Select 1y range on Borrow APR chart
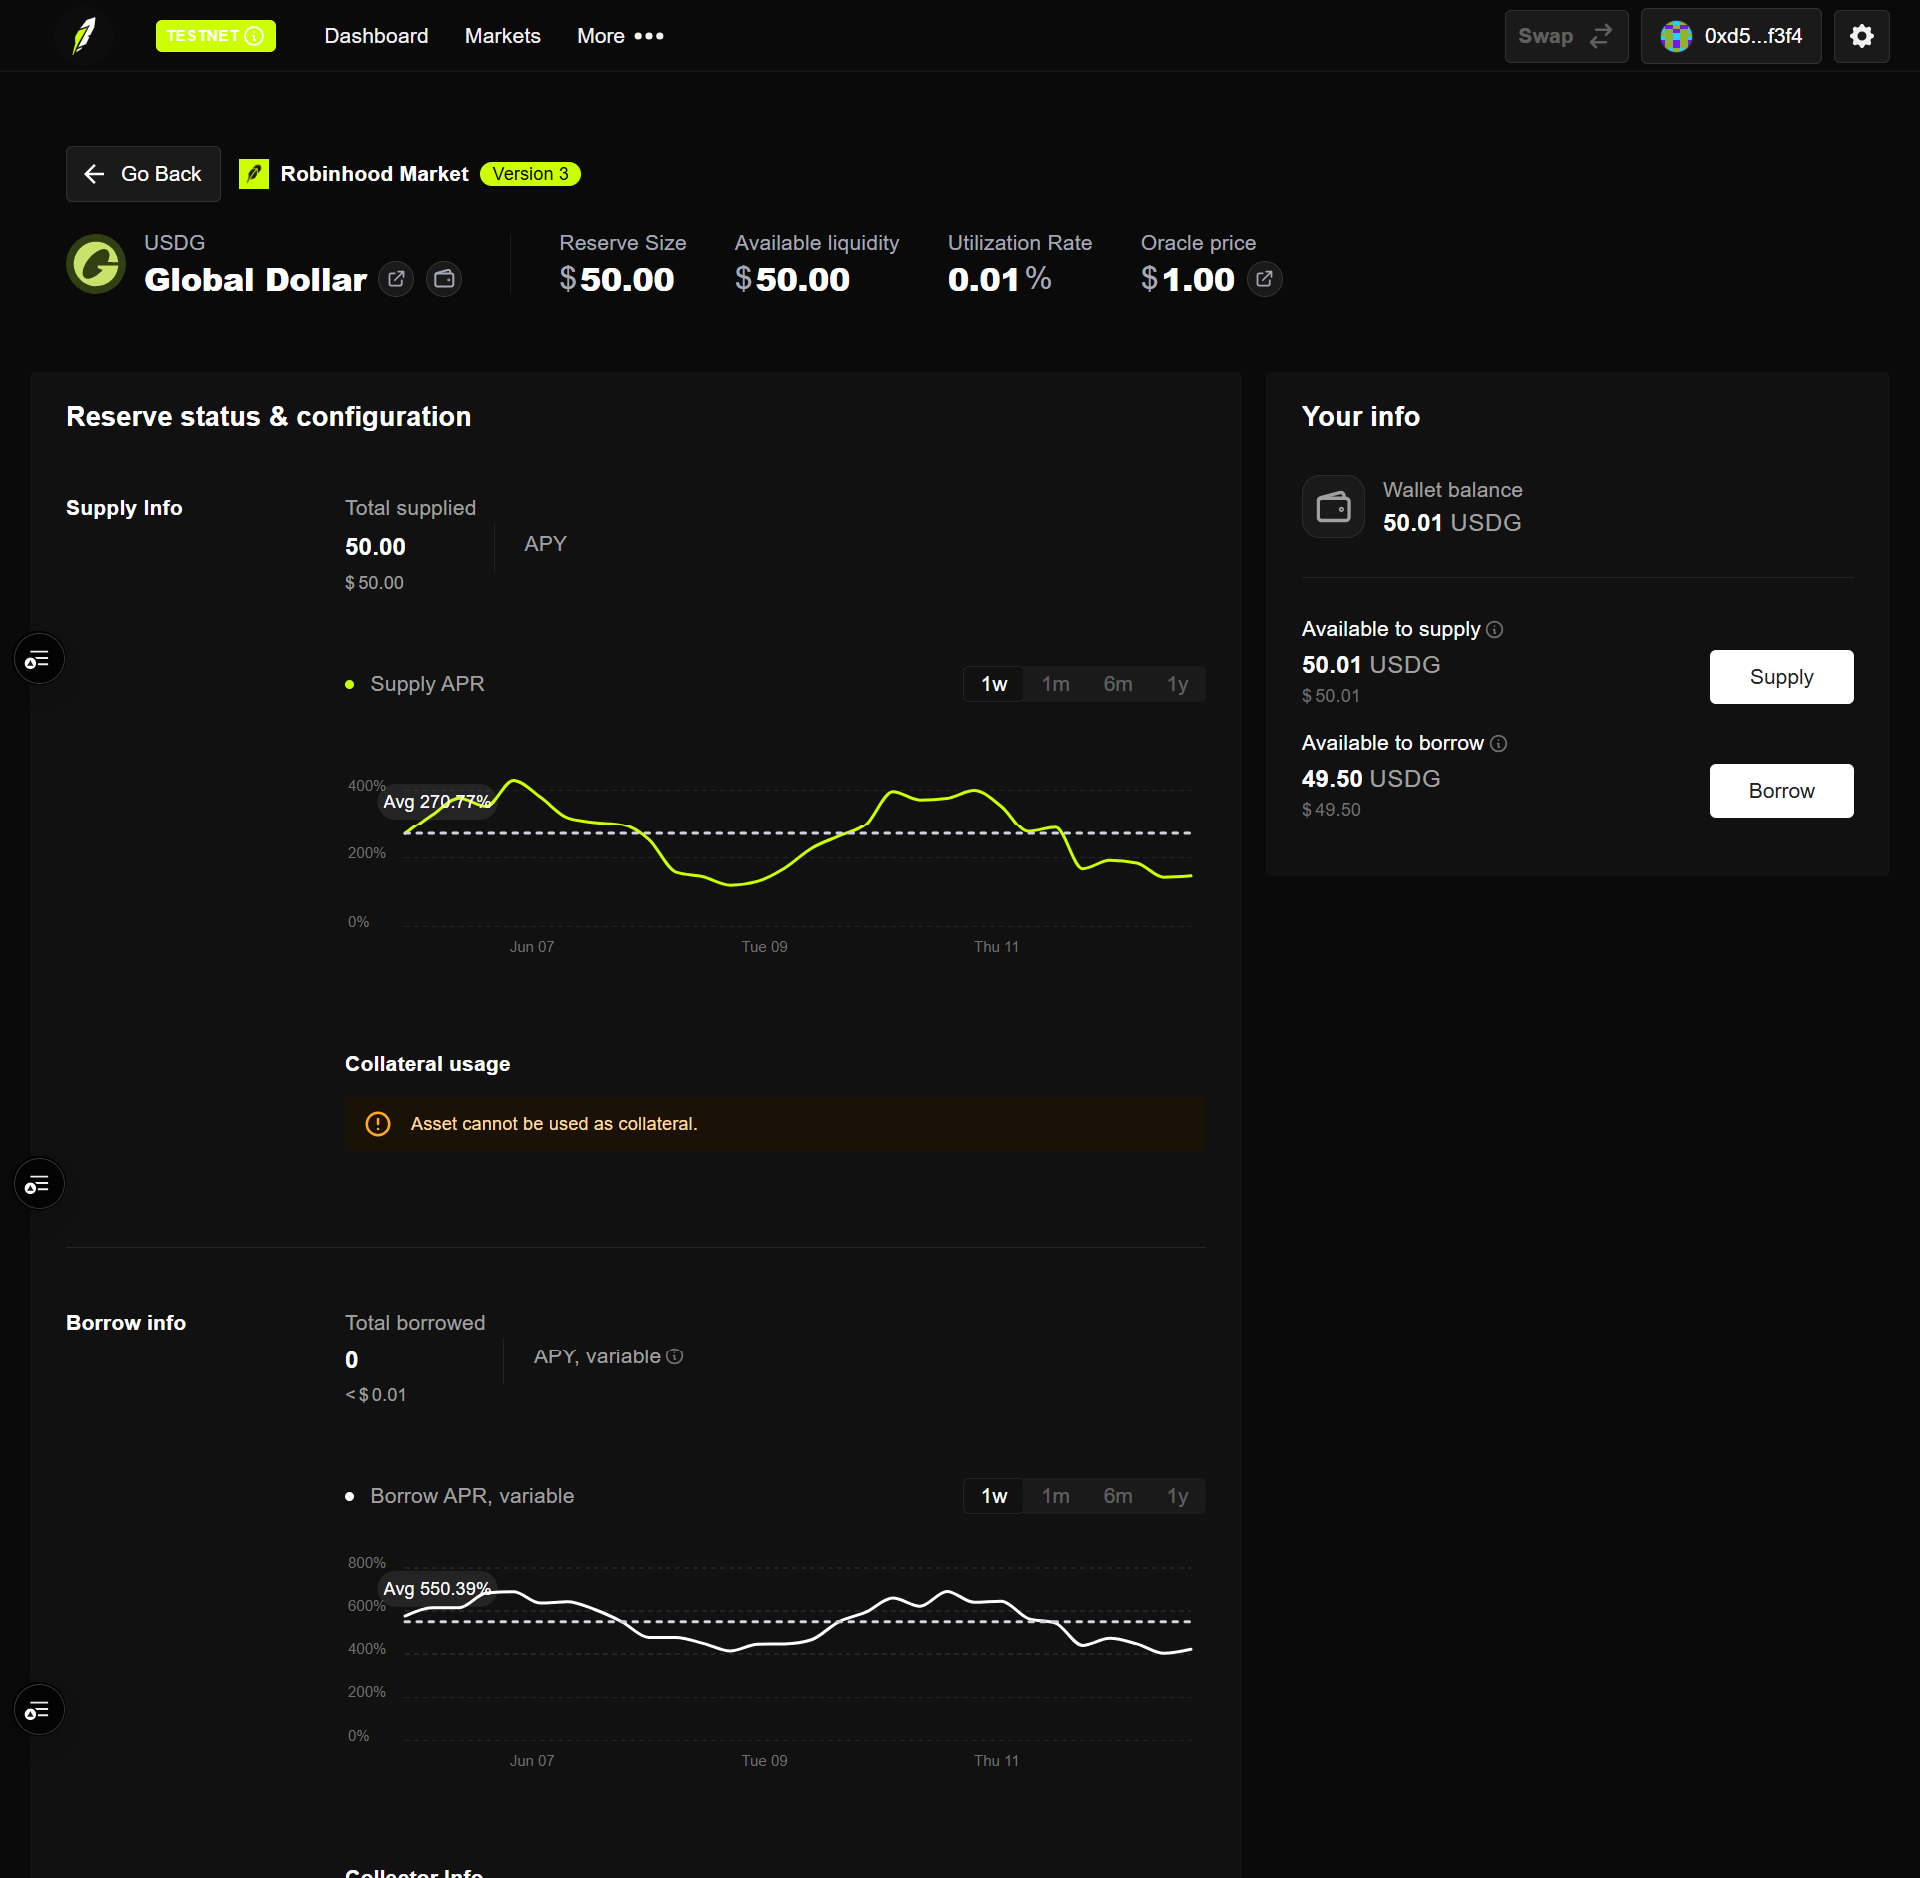 1178,1496
